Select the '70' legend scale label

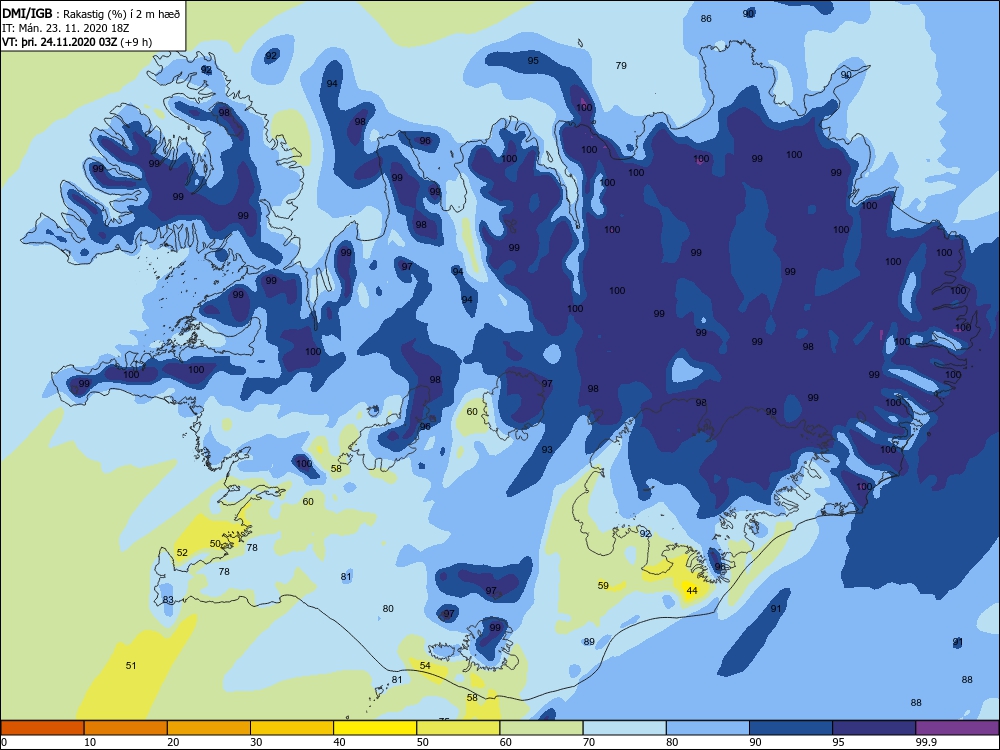point(589,742)
